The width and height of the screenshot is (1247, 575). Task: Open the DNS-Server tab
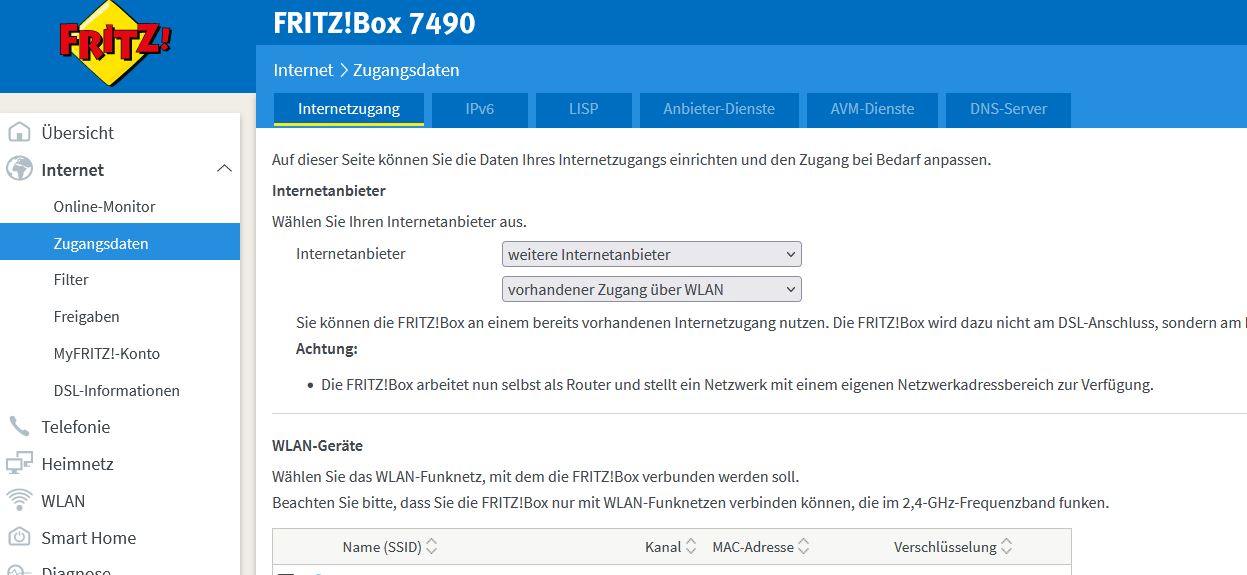pos(1008,109)
